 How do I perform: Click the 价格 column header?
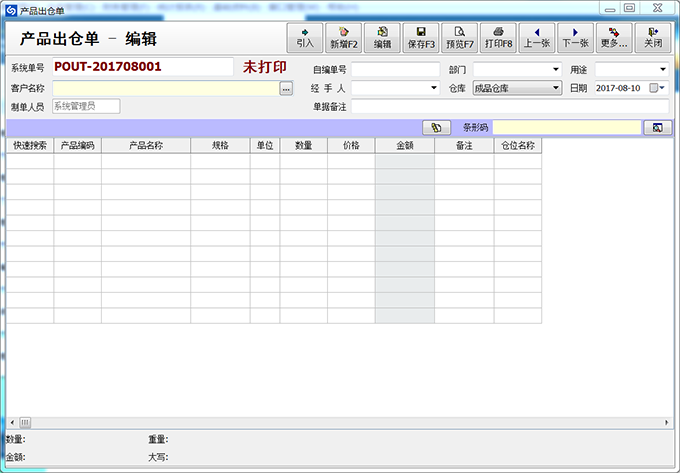coord(351,146)
